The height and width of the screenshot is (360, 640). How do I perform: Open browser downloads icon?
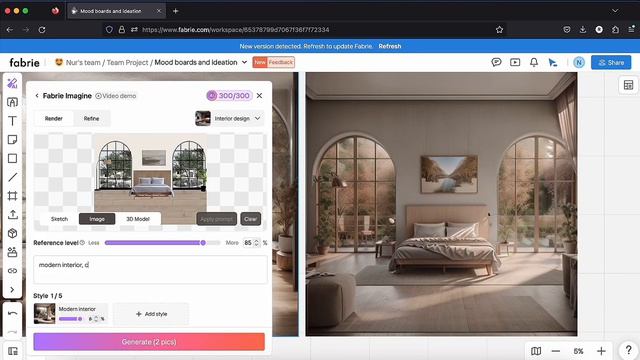[582, 29]
